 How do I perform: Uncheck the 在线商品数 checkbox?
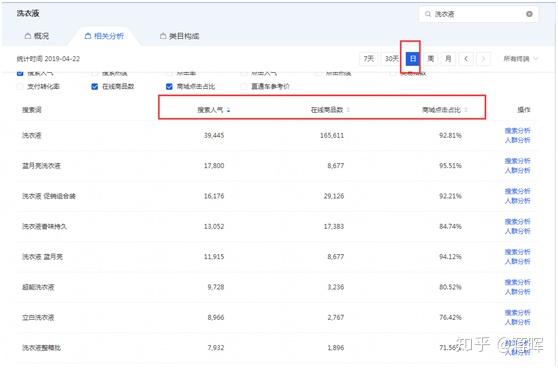95,86
